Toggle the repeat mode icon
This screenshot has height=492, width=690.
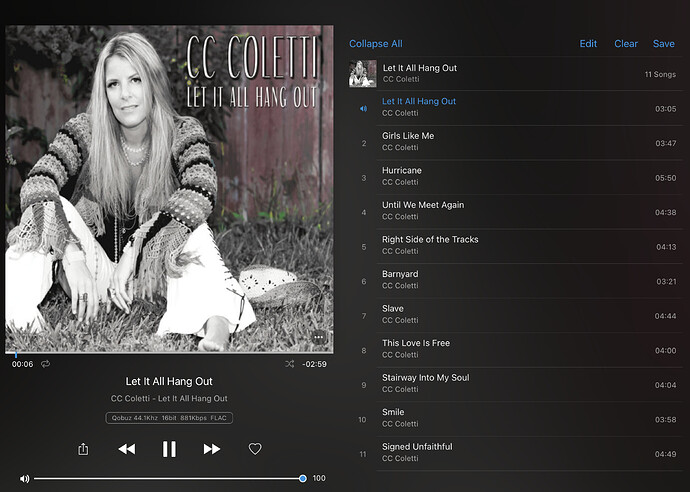[45, 364]
